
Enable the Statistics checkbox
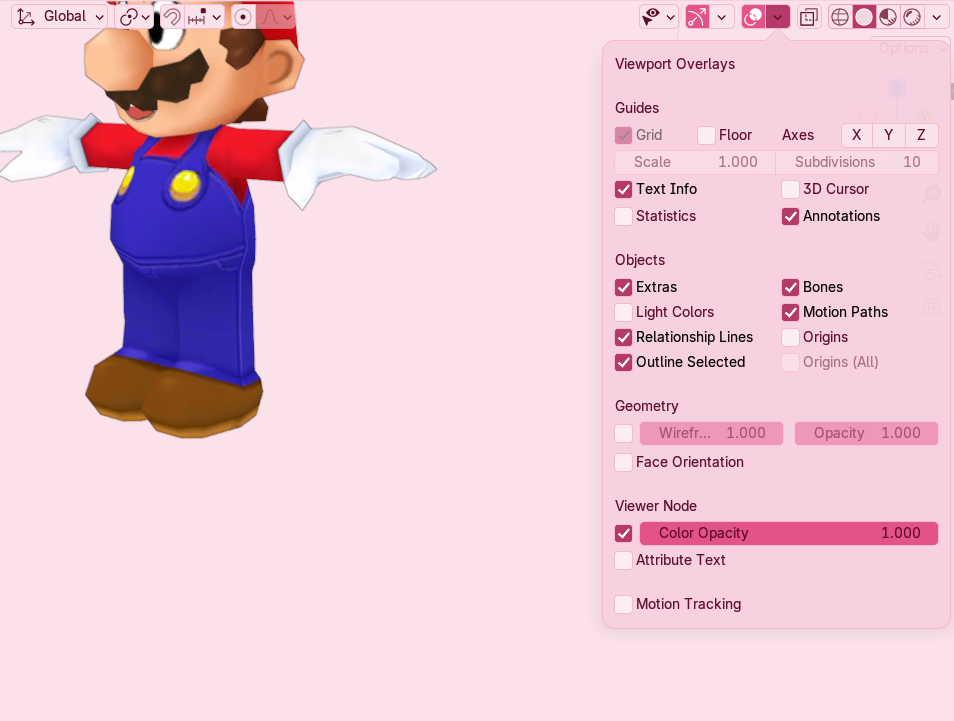pos(623,216)
